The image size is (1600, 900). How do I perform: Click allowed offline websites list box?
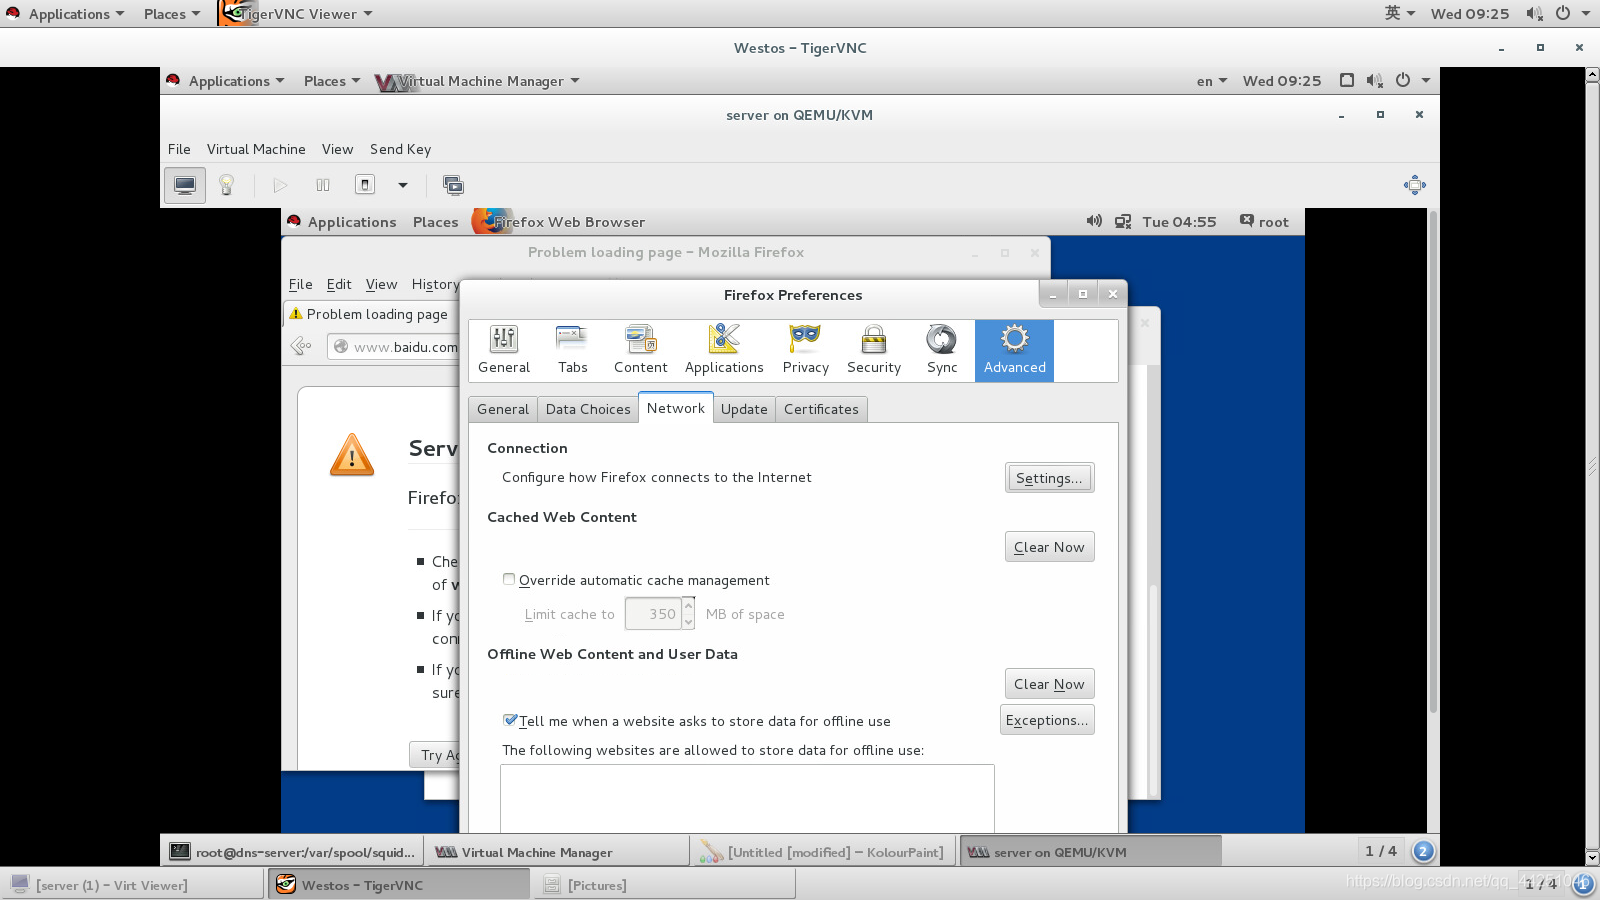pyautogui.click(x=747, y=798)
